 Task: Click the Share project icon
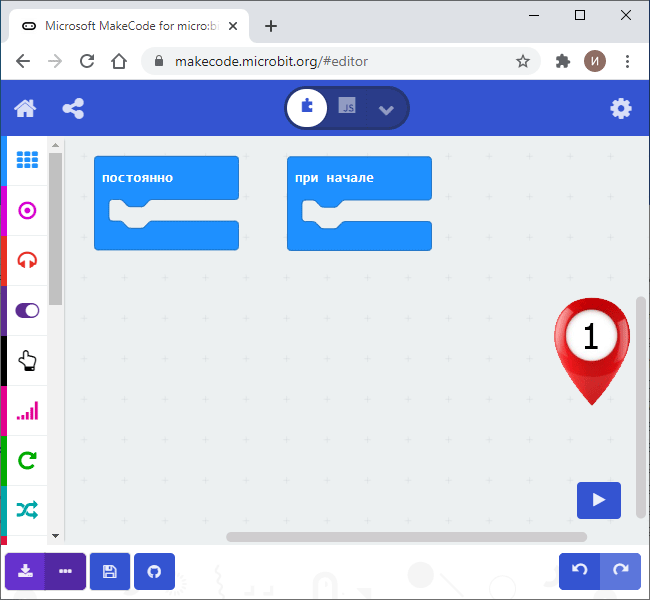73,109
